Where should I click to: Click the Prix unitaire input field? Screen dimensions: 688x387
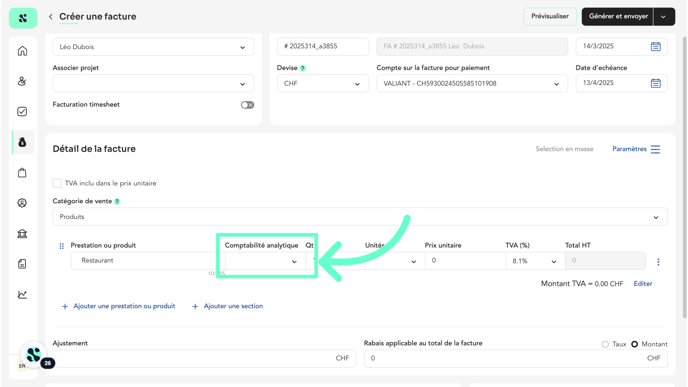[465, 261]
